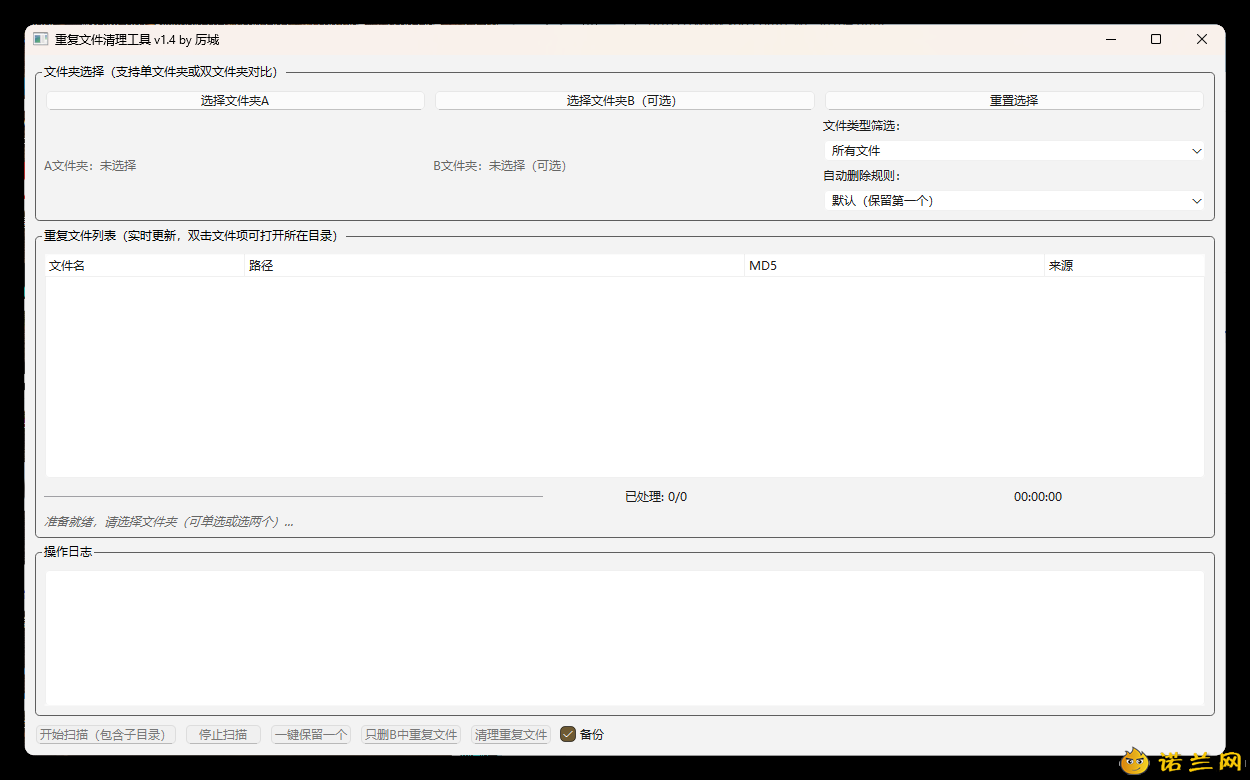
Task: Click the 00:00:00 elapsed timer text
Action: click(x=1038, y=497)
